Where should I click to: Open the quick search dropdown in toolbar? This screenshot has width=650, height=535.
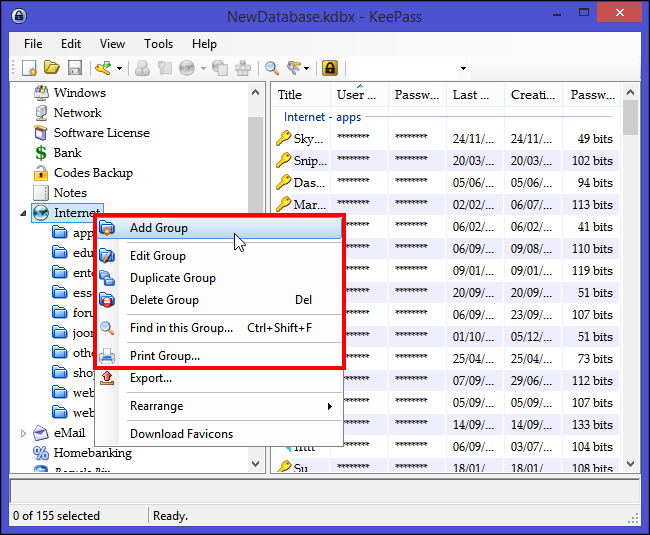point(463,68)
